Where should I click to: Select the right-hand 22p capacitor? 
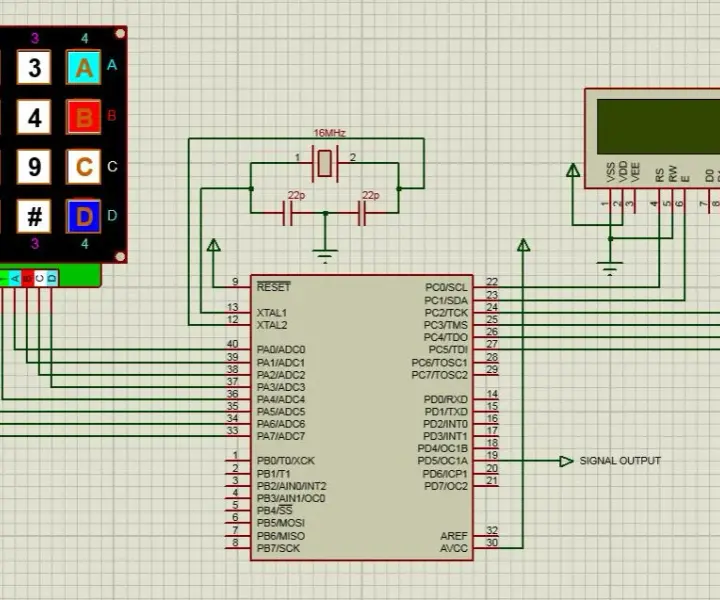pos(362,213)
